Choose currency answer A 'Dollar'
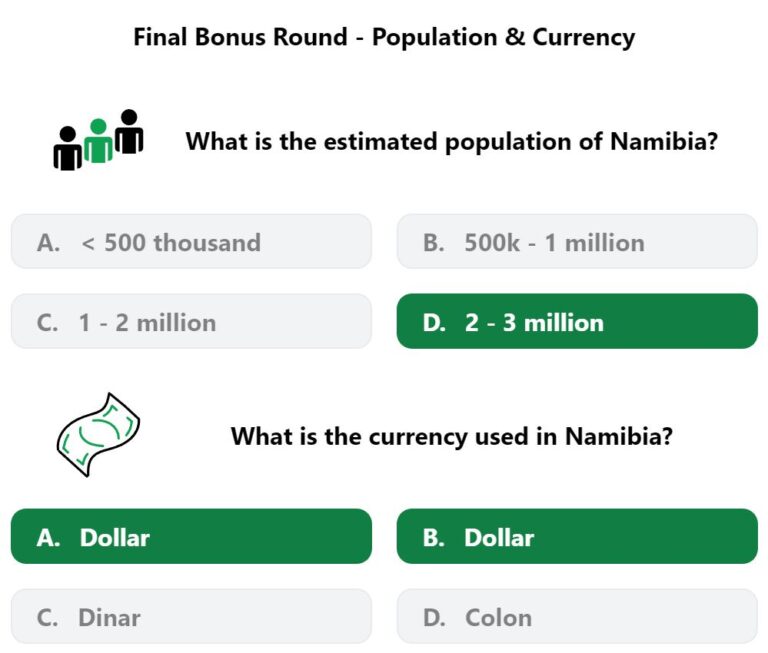 [x=192, y=536]
